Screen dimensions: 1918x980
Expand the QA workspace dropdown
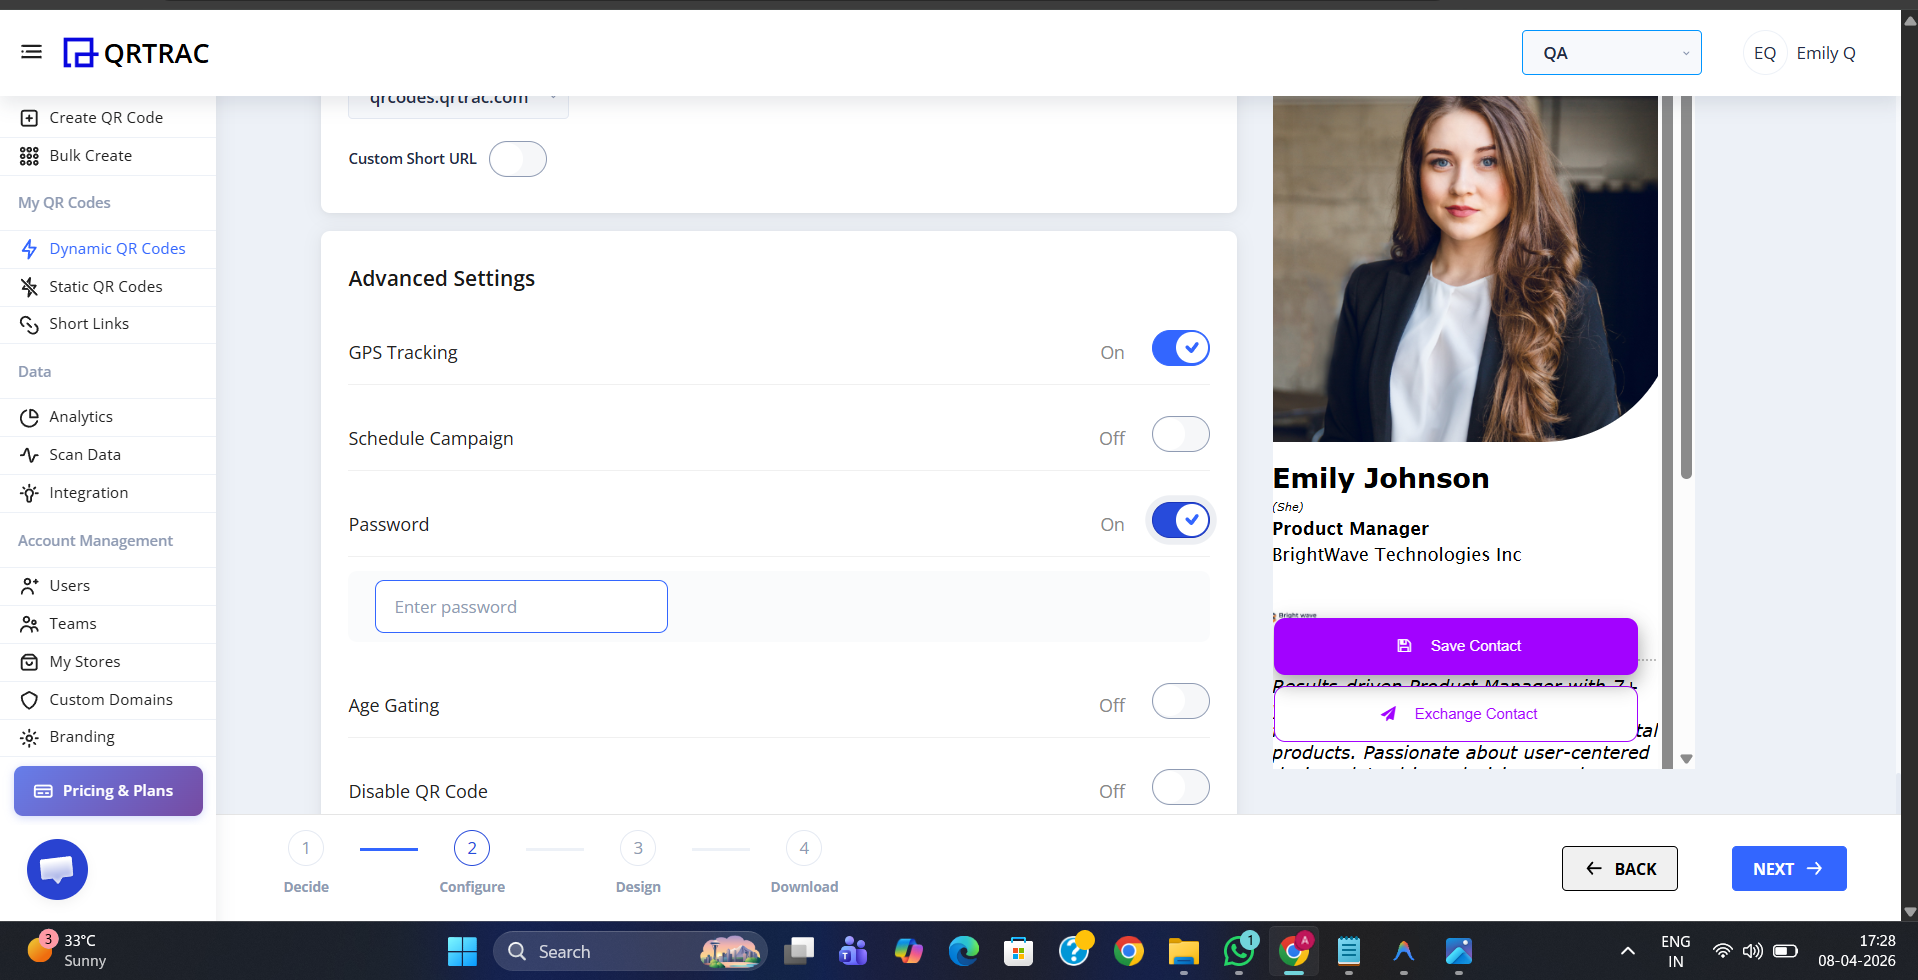point(1610,53)
